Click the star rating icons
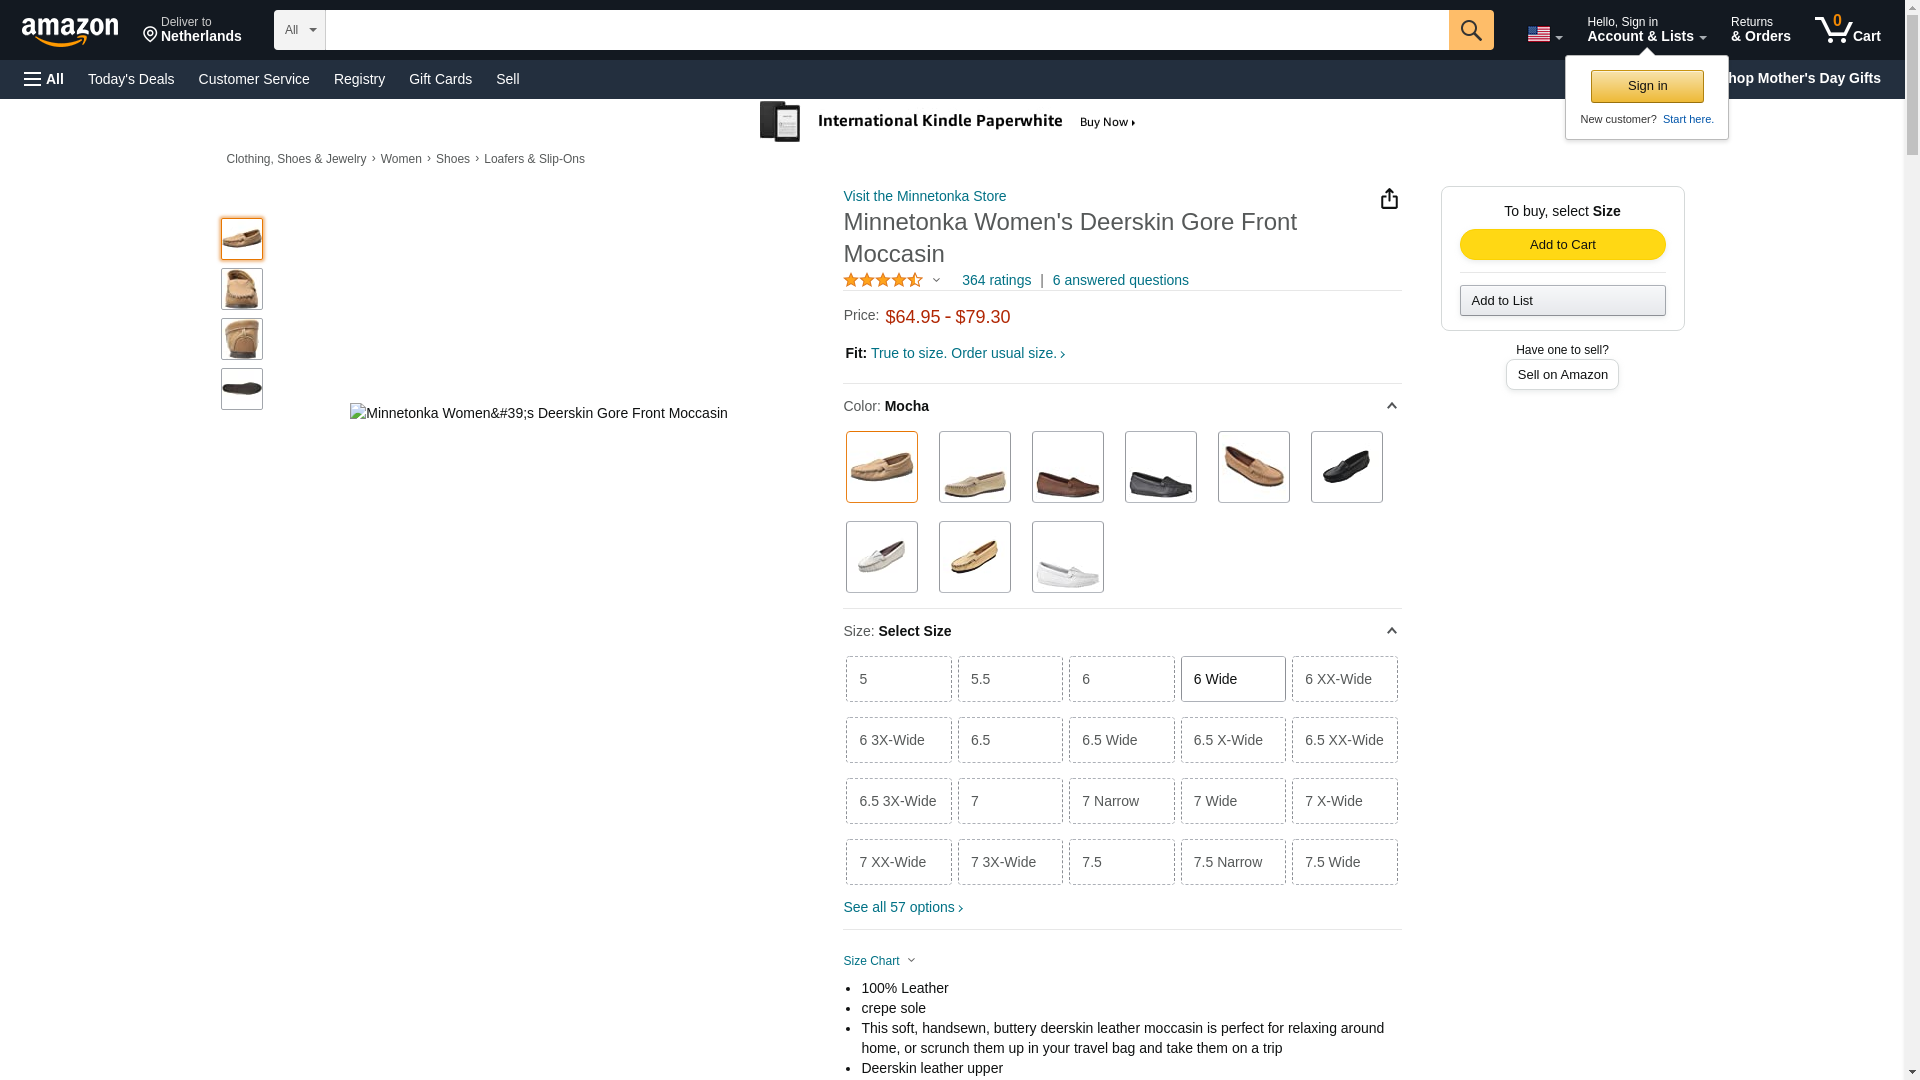The width and height of the screenshot is (1920, 1080). tap(883, 281)
